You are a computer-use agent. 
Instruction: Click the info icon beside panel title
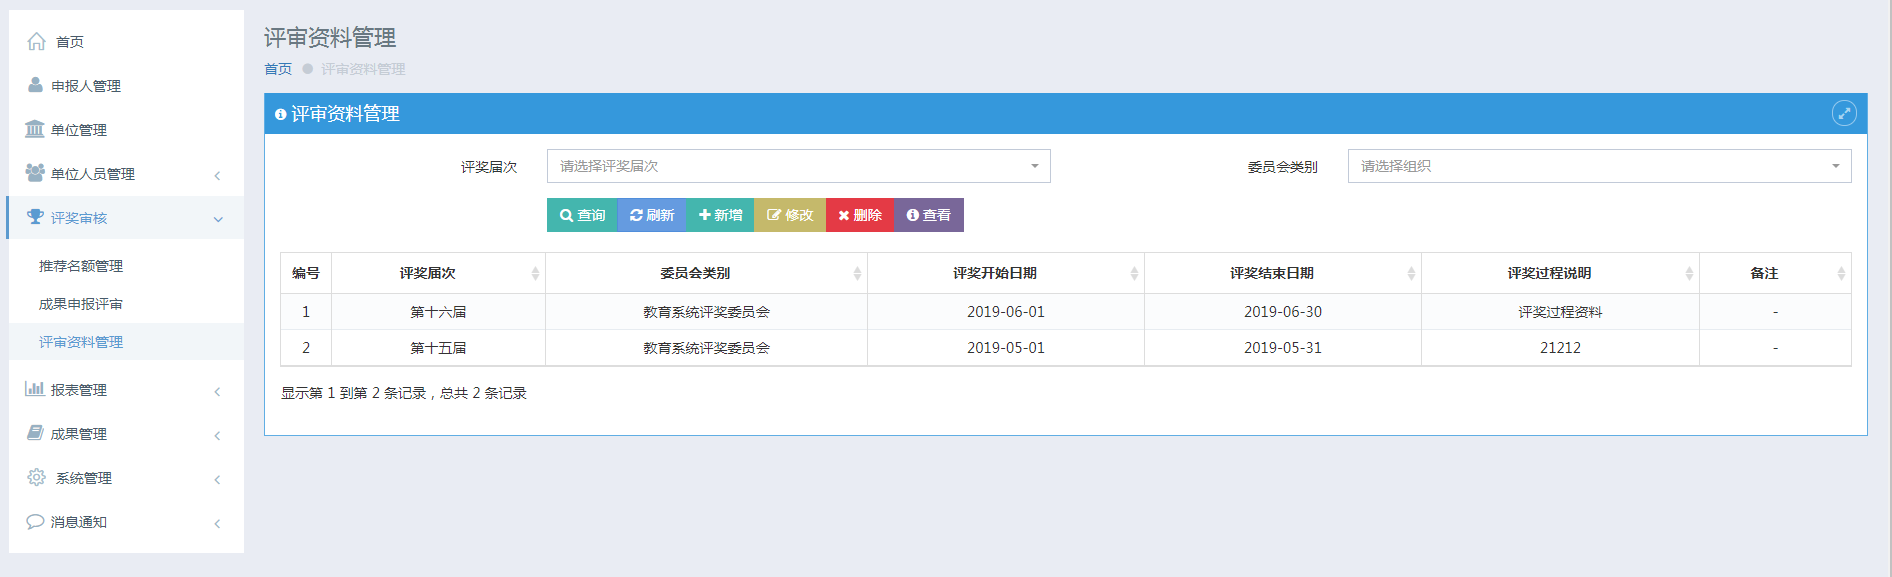tap(281, 114)
